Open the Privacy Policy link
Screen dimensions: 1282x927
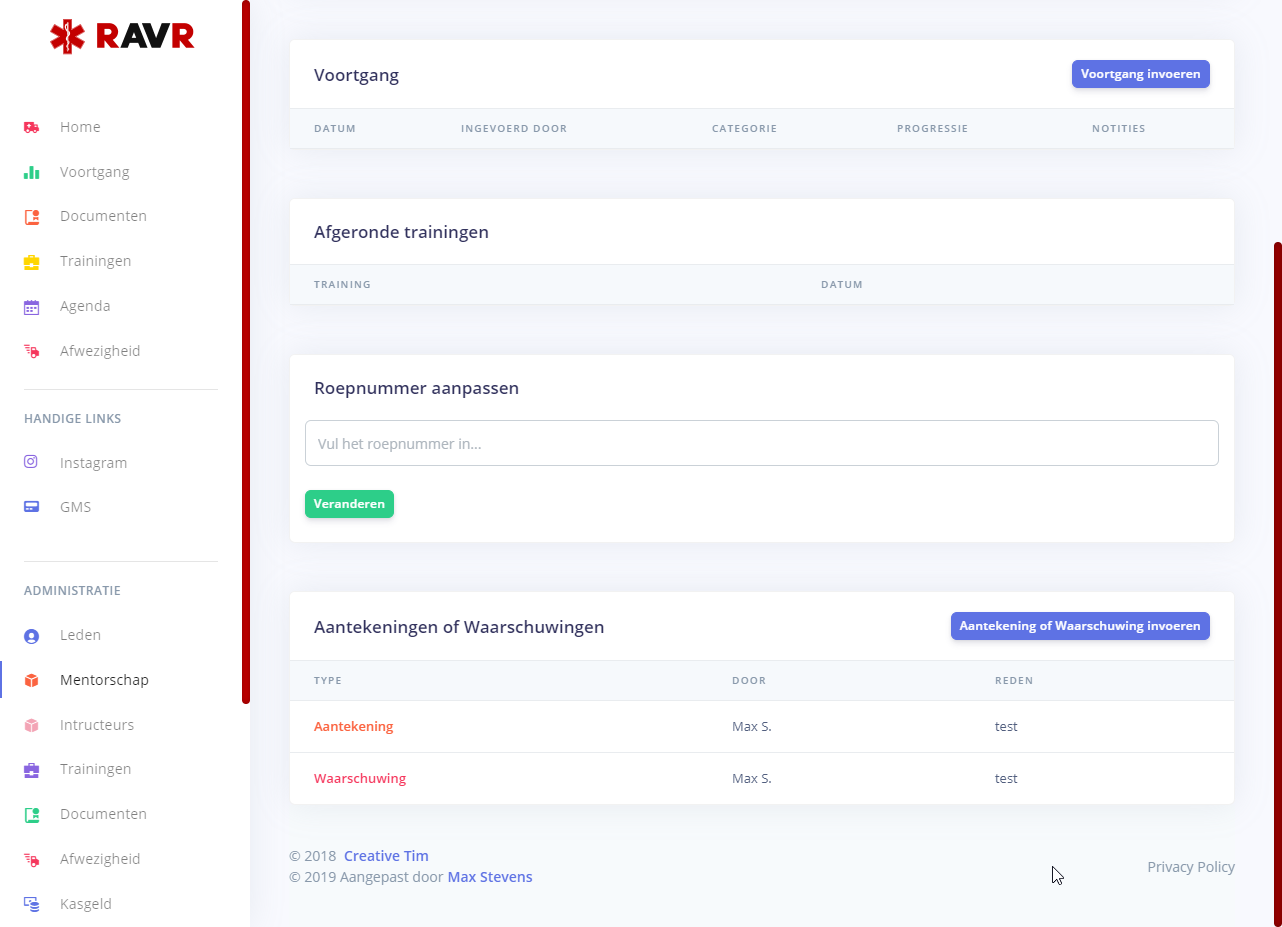pos(1190,867)
